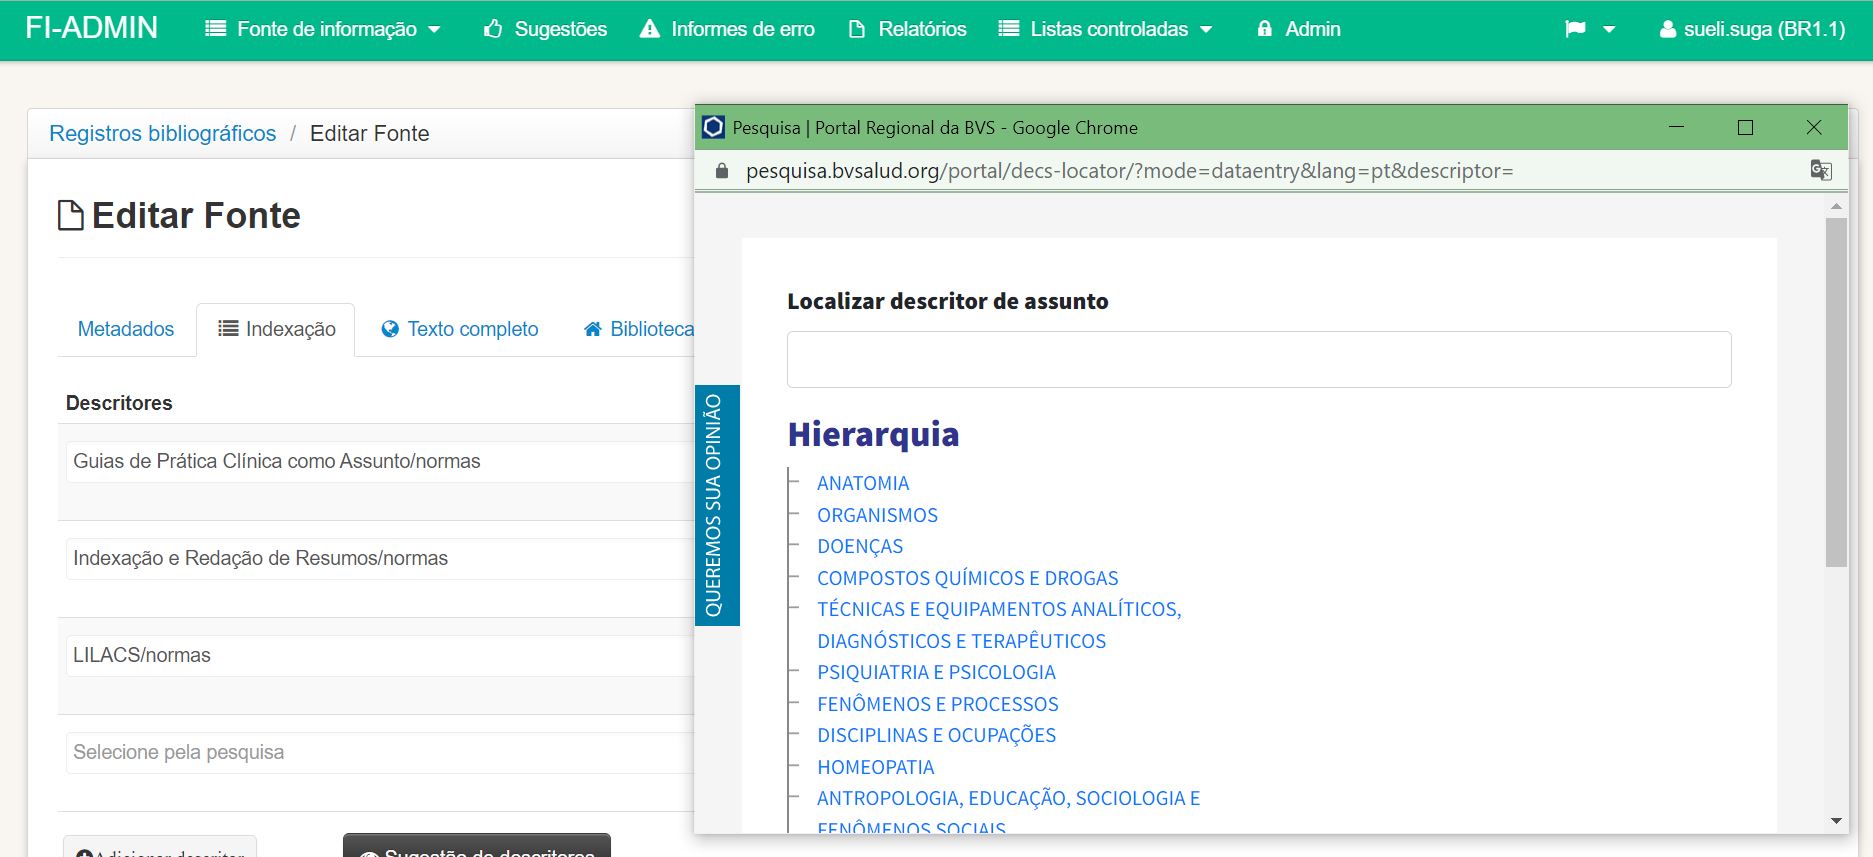Open the flag language dropdown
Image resolution: width=1873 pixels, height=857 pixels.
tap(1590, 29)
